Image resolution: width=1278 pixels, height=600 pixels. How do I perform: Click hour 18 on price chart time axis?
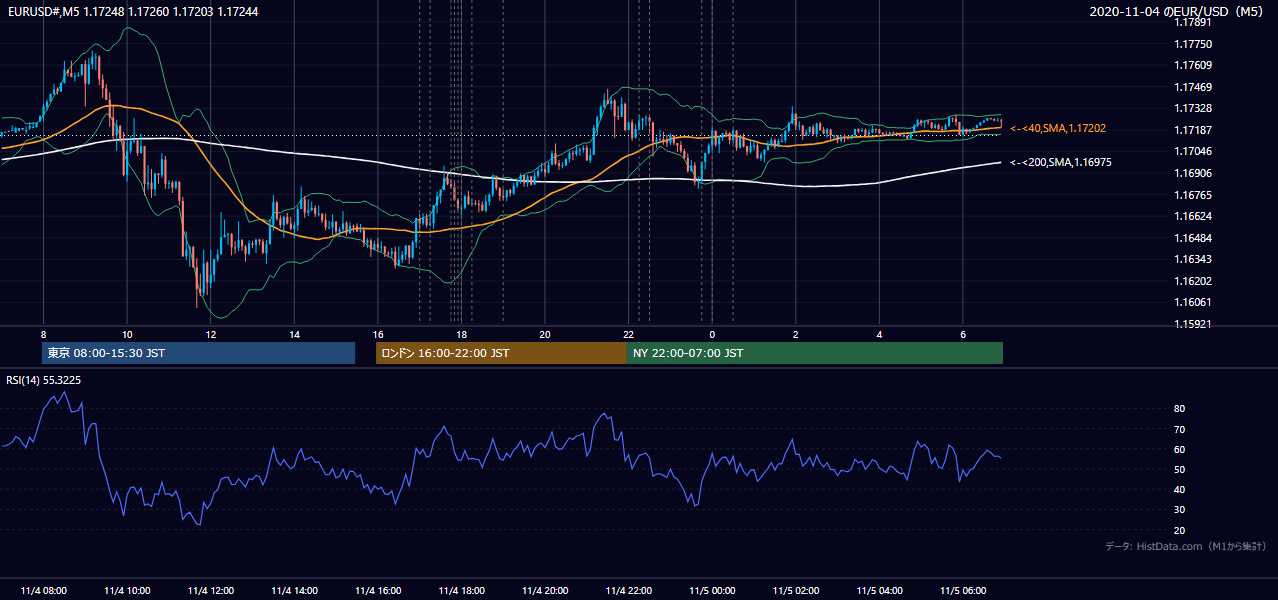(462, 334)
